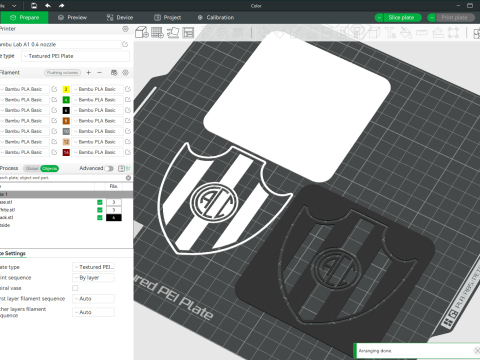Click the Arrange all objects icon
The width and height of the screenshot is (480, 360).
pos(188,32)
